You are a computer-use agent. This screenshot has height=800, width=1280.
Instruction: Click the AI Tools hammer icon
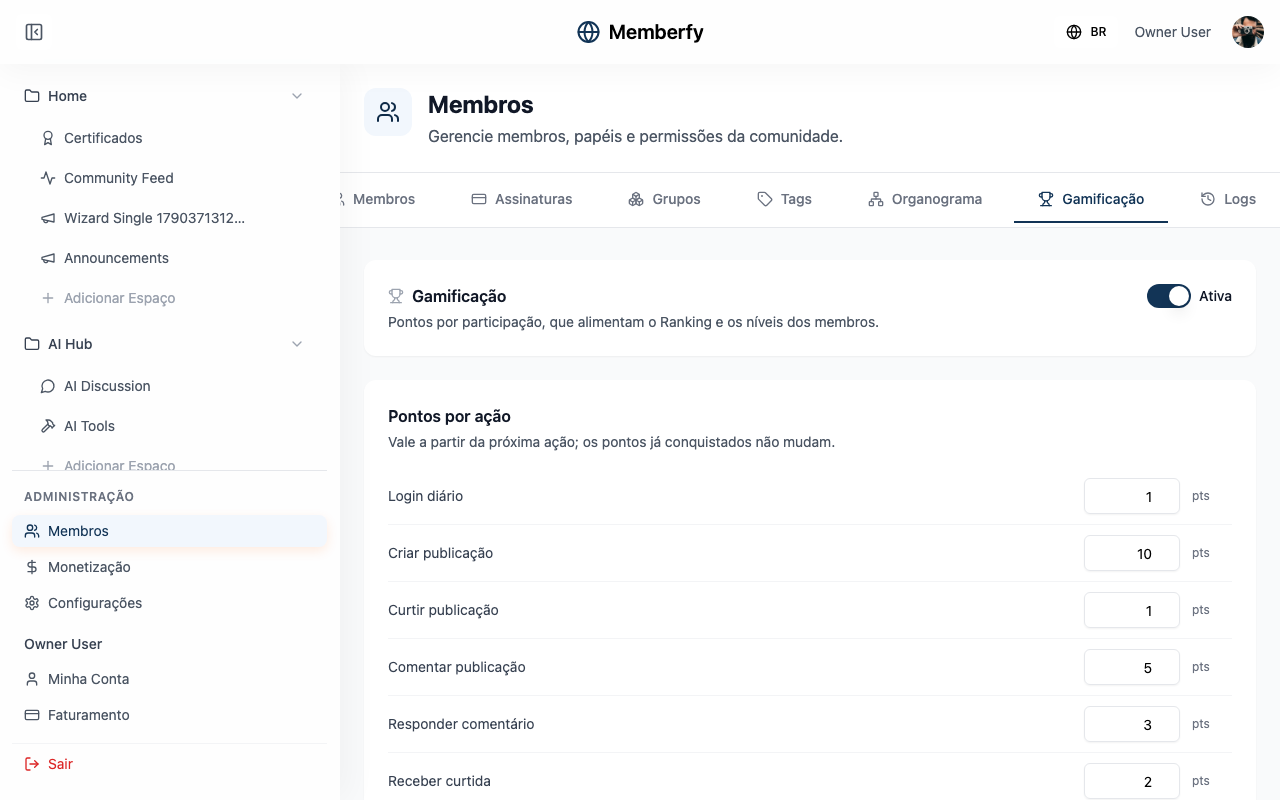(x=48, y=426)
